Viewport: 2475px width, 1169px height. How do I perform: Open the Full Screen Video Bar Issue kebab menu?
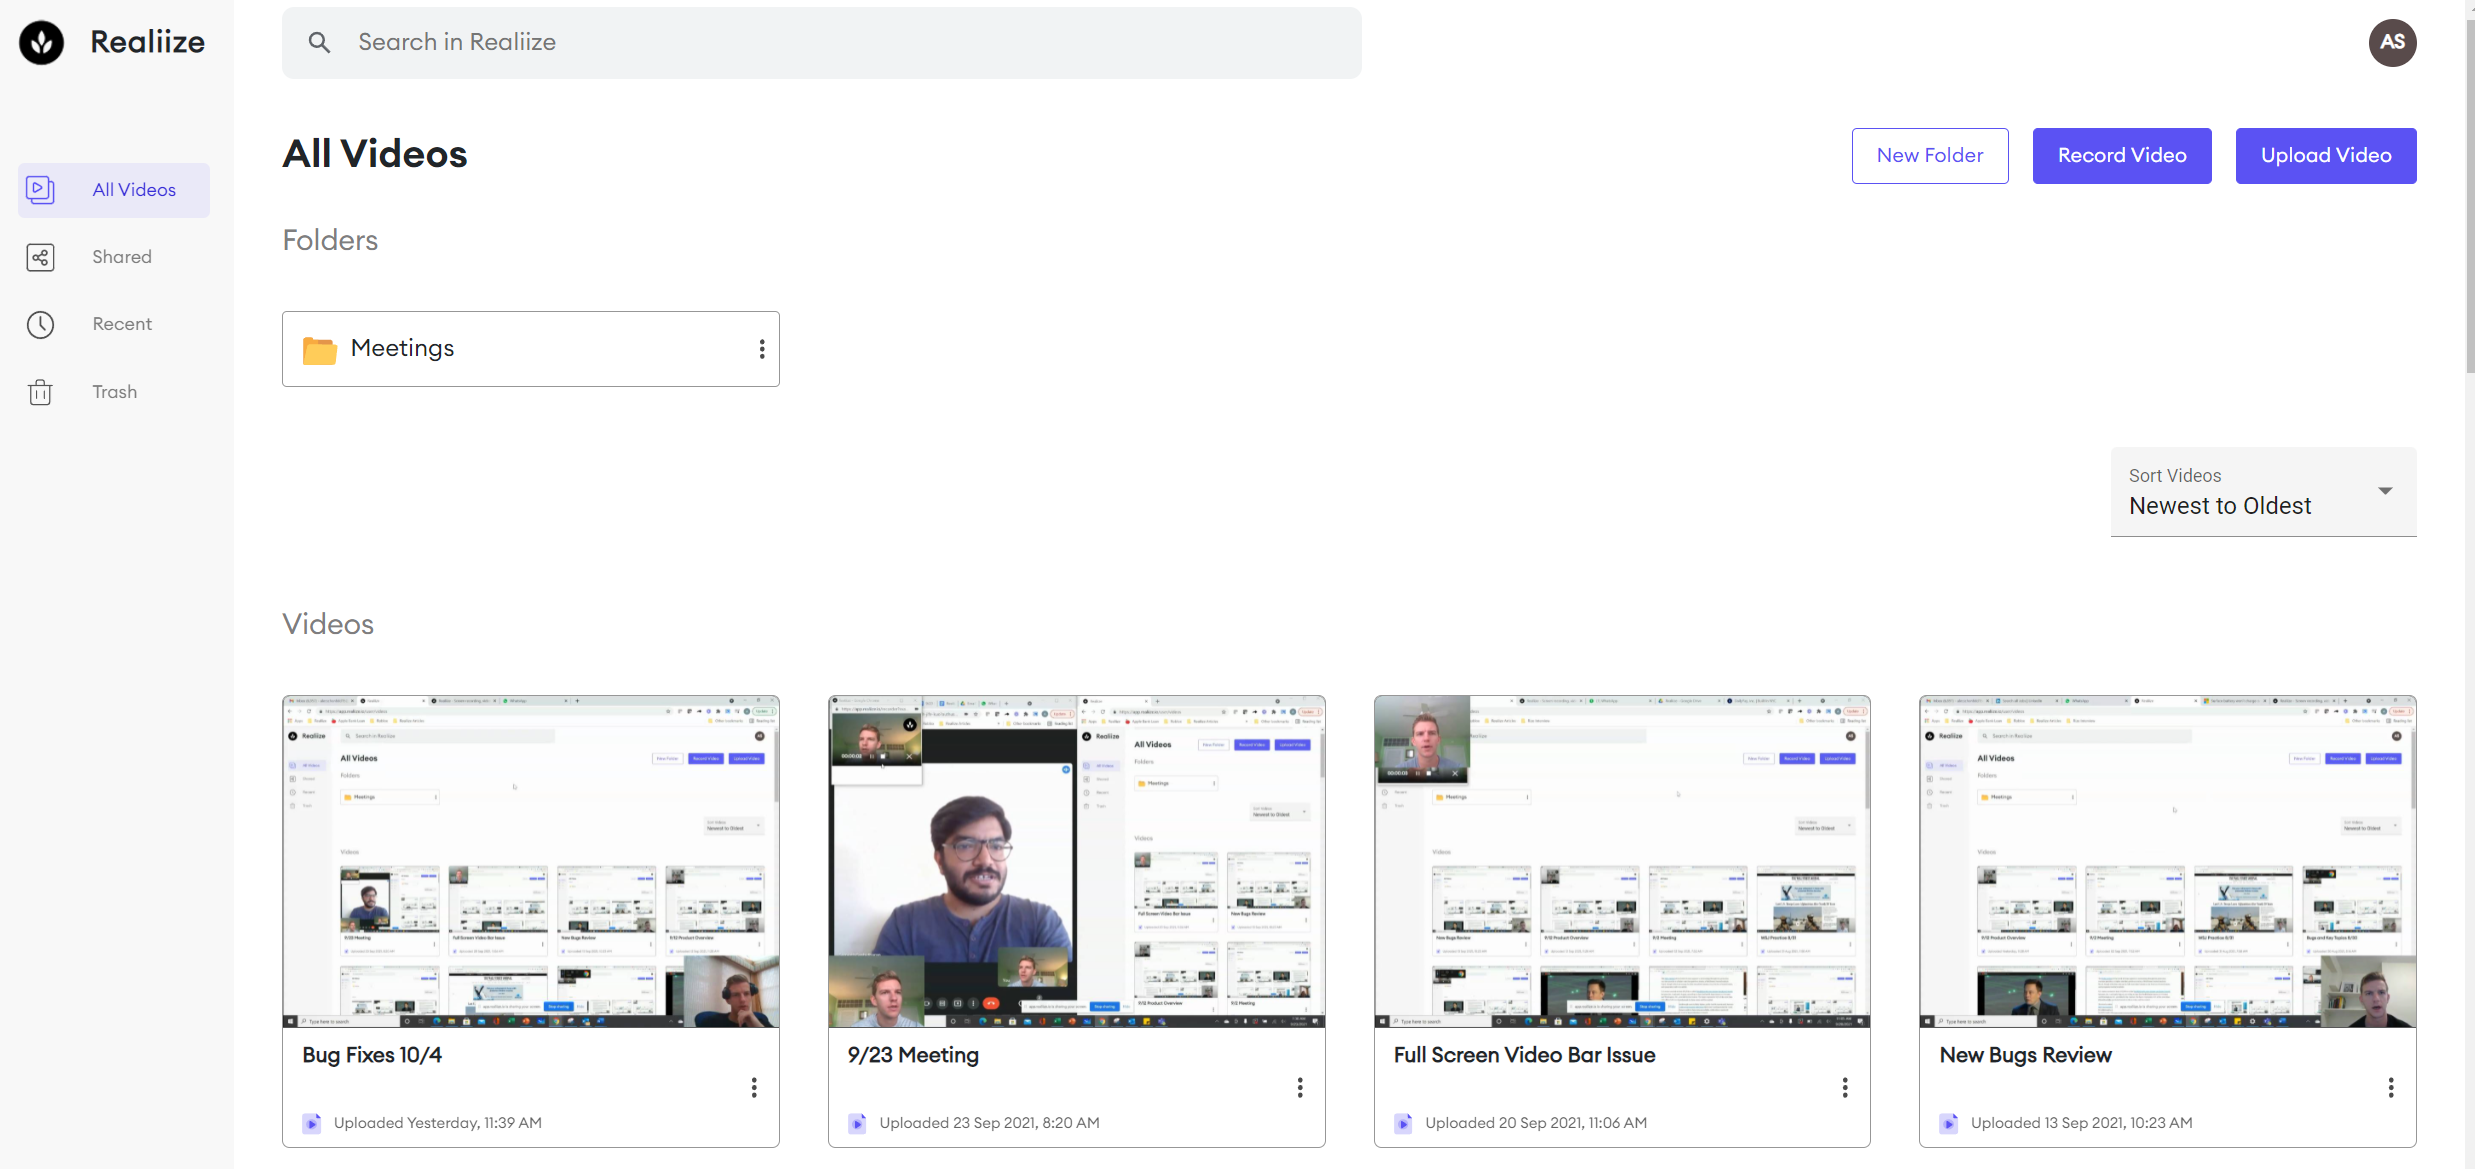(1845, 1087)
